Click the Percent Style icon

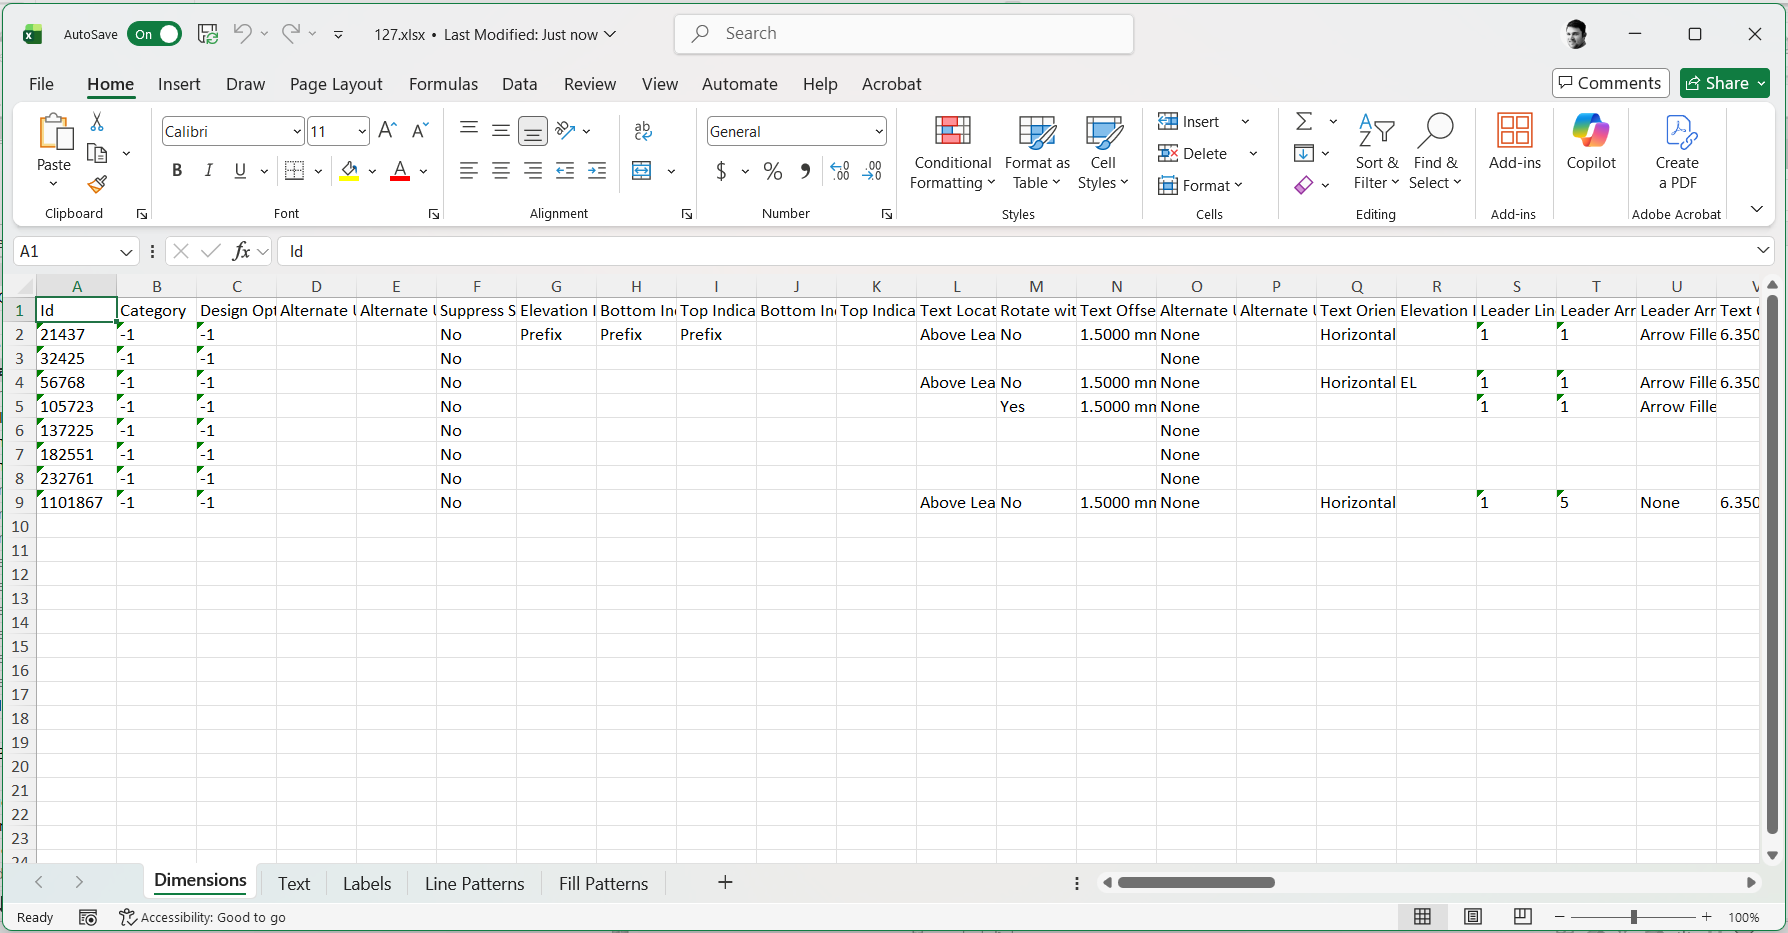coord(772,171)
